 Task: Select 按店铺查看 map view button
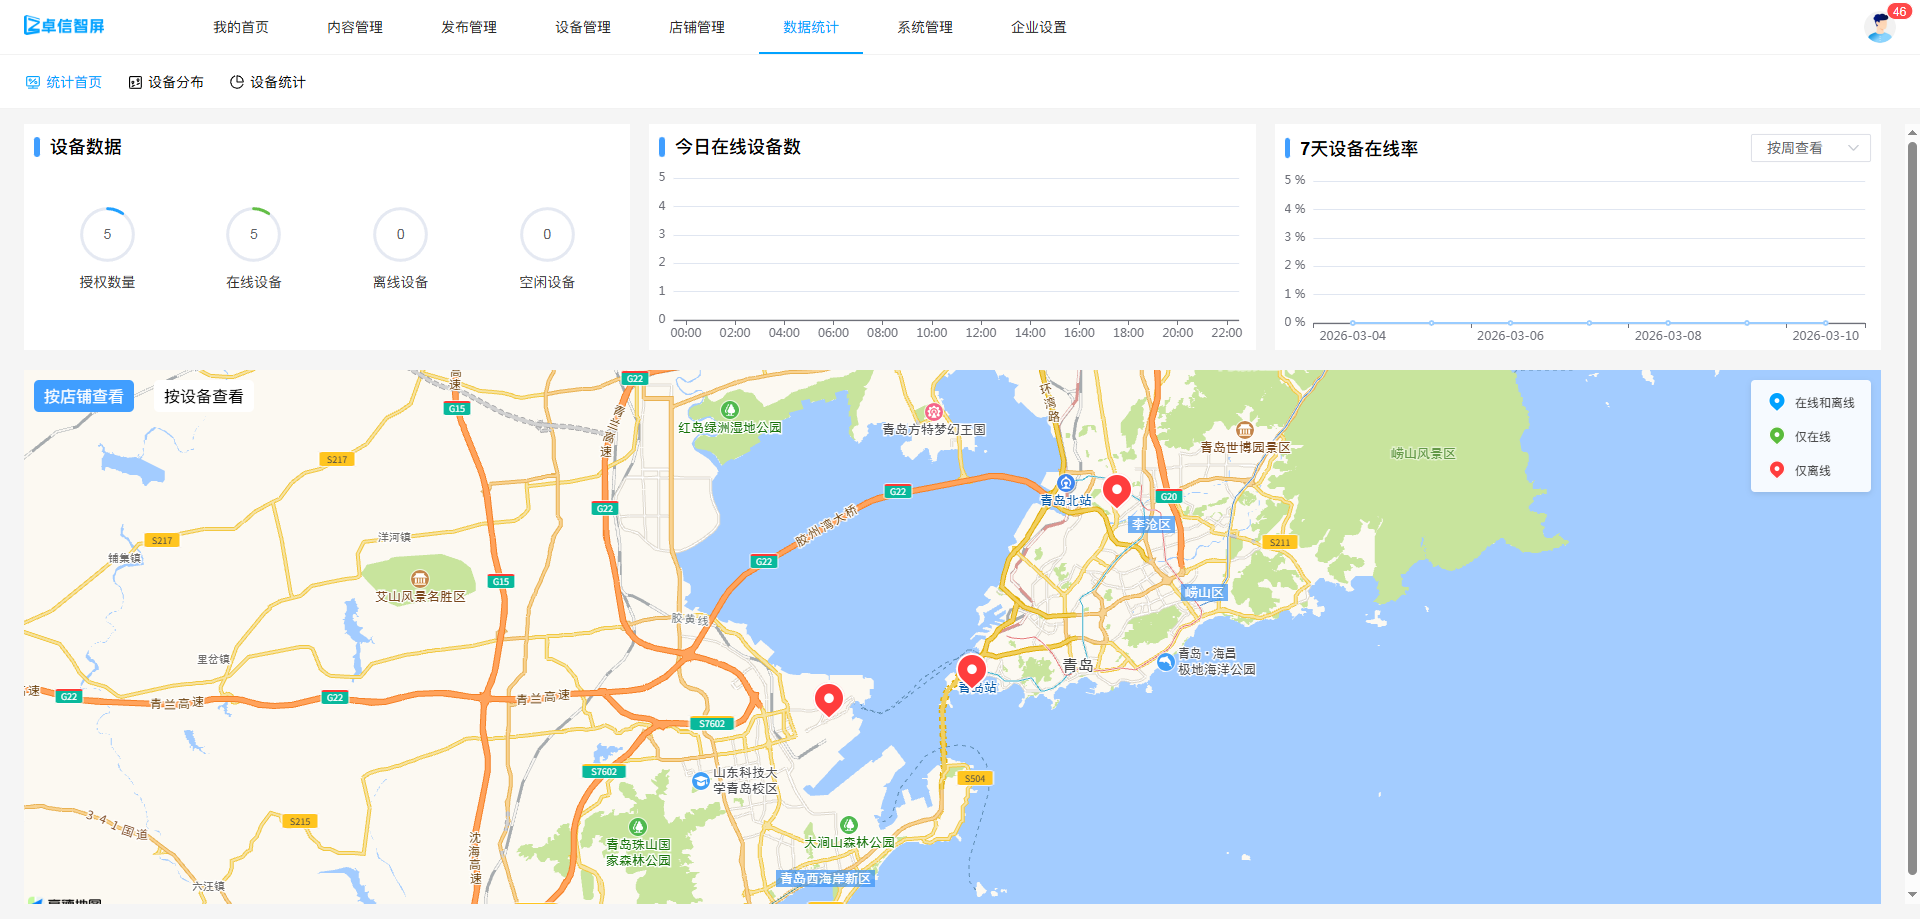coord(84,396)
